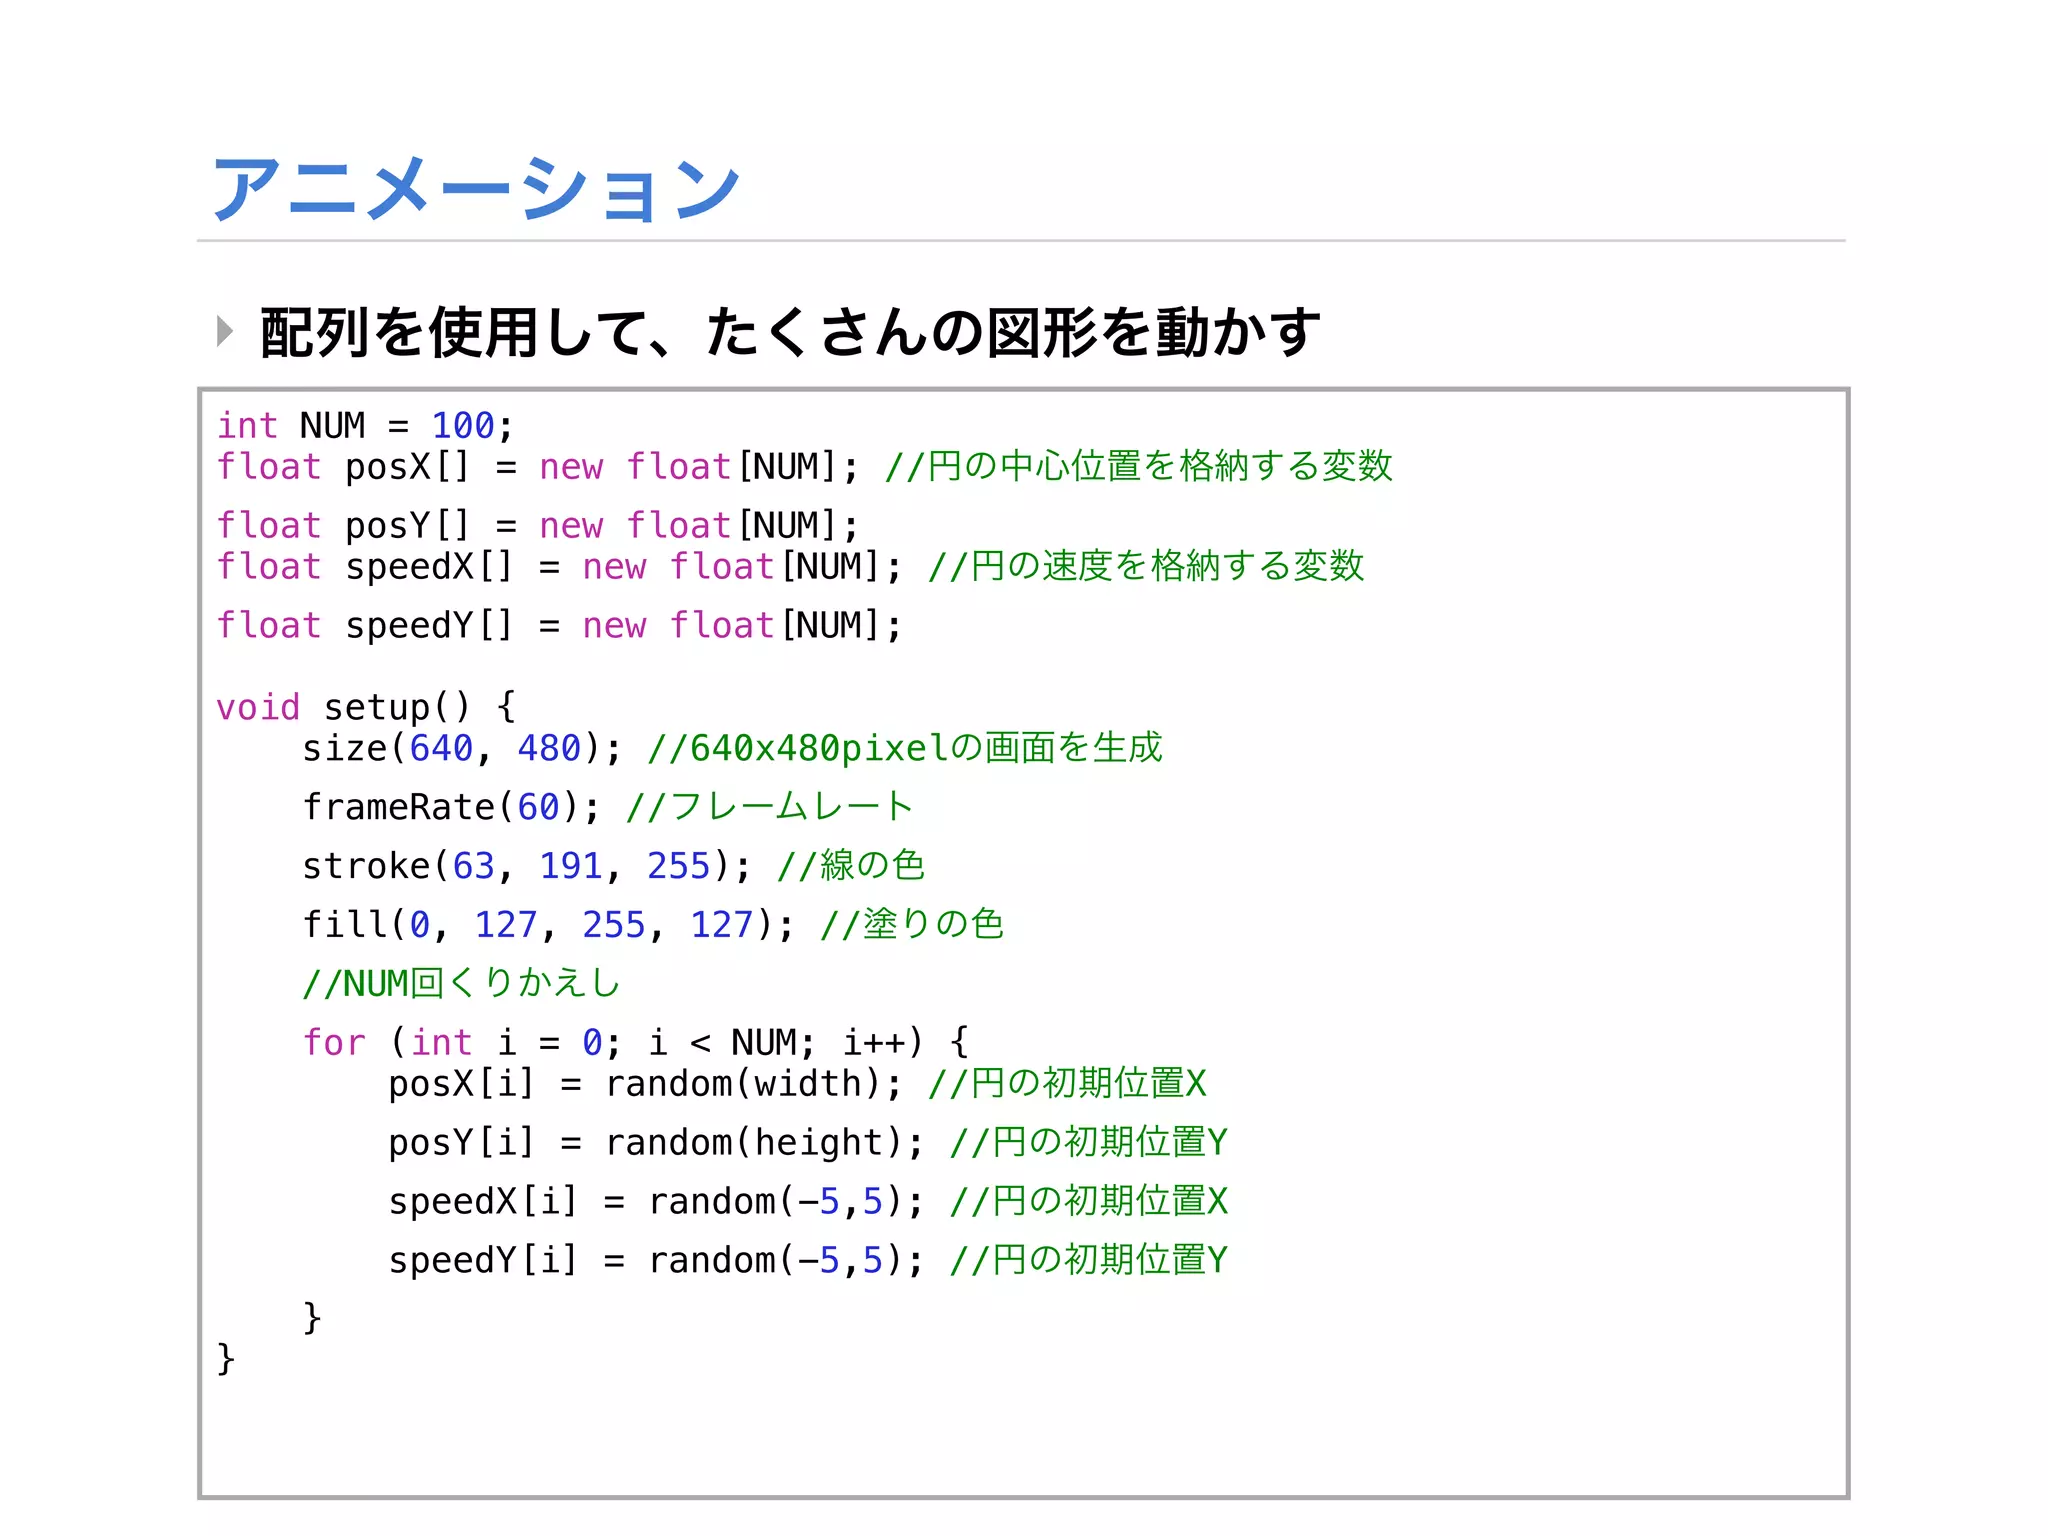The width and height of the screenshot is (2048, 1536).
Task: Click the comment //円の中心位置を格納する変数
Action: [x=1138, y=466]
